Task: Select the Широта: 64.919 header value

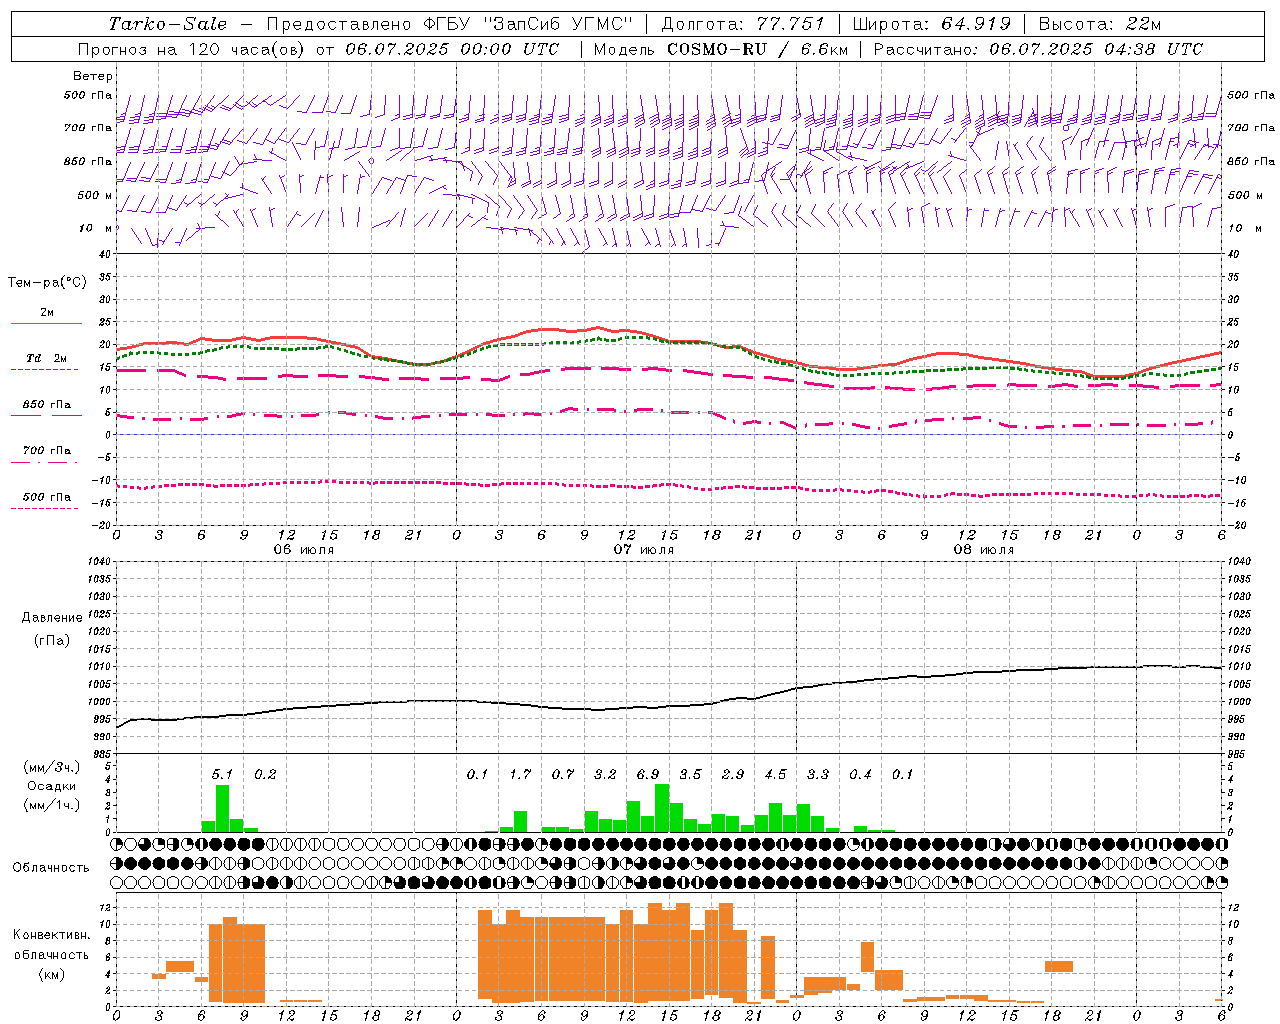Action: click(931, 24)
